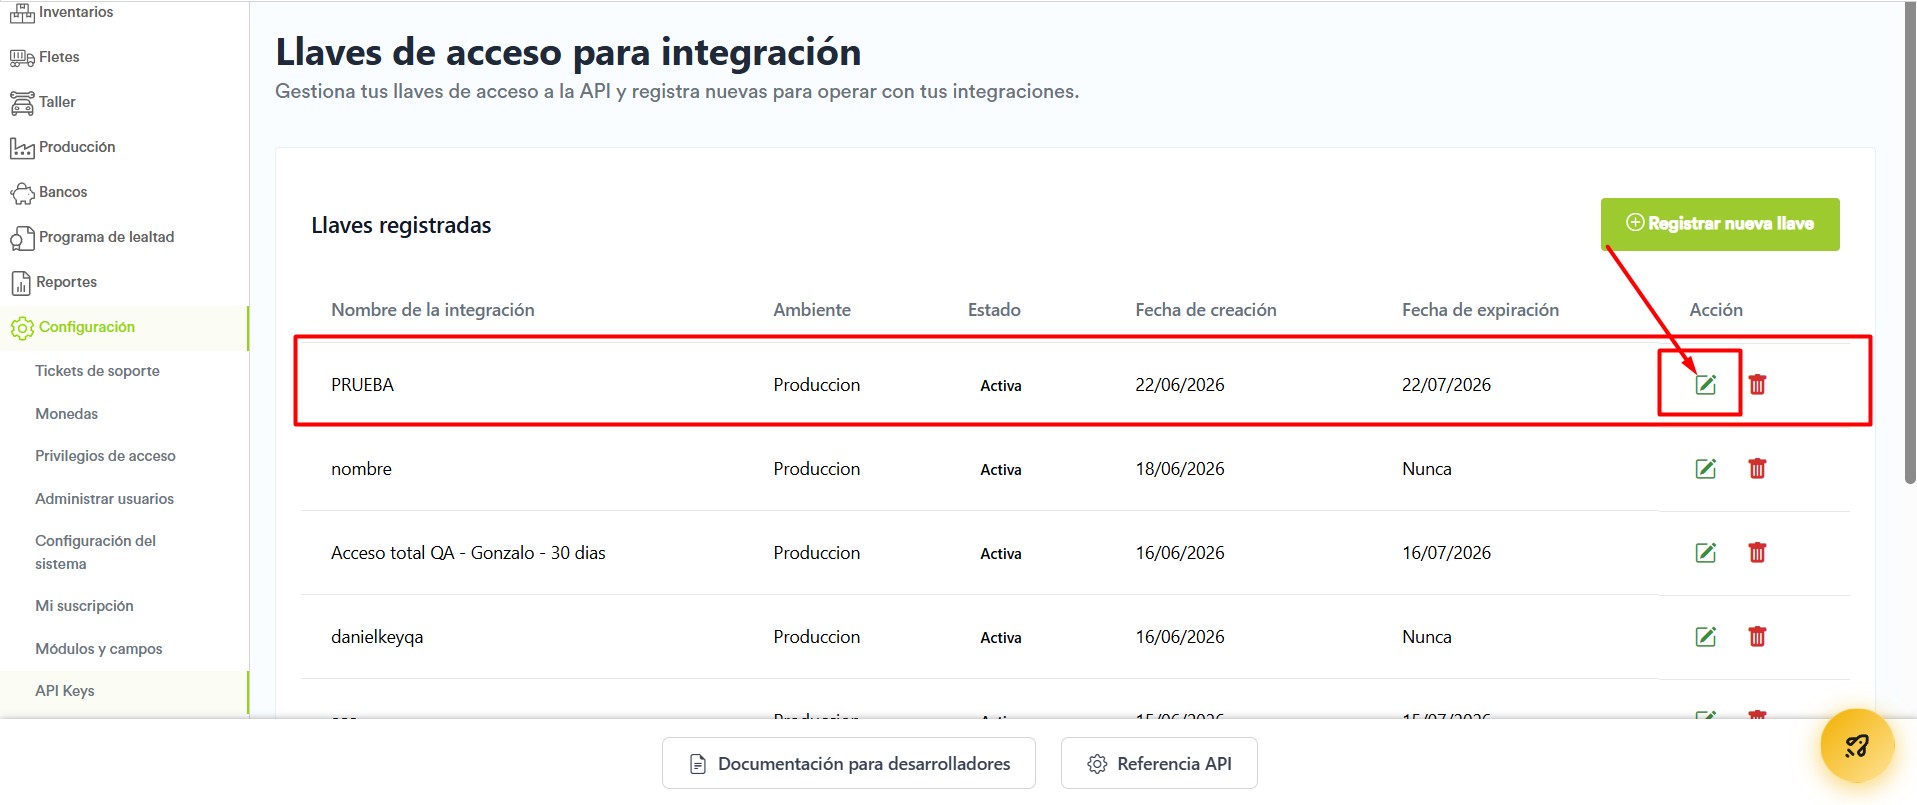Delete the Acceso total QA Gonzalo key
This screenshot has width=1917, height=805.
click(x=1757, y=552)
